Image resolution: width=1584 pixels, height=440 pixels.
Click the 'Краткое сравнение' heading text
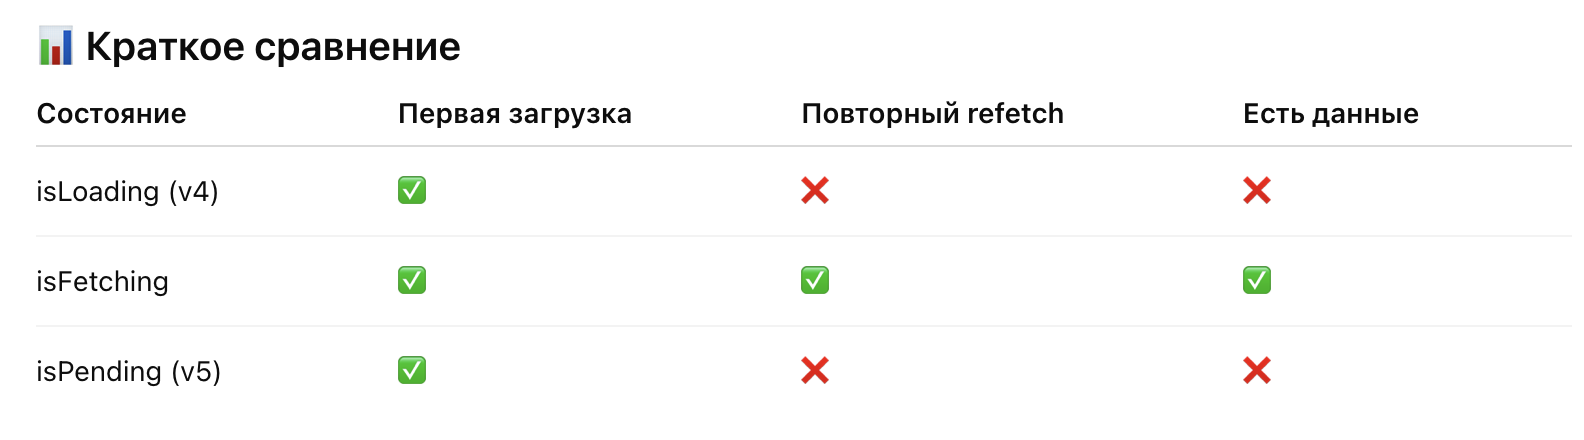pyautogui.click(x=273, y=47)
